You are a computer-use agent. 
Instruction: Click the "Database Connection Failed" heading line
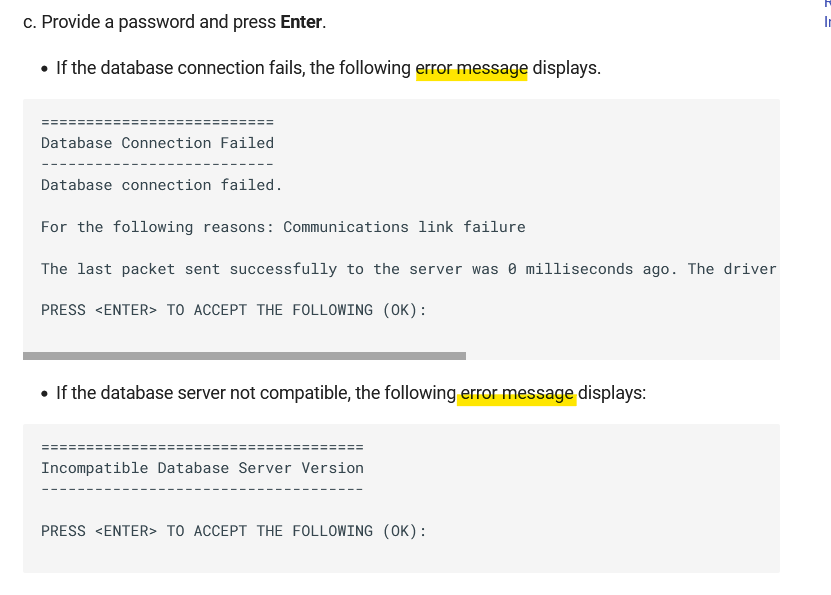[x=157, y=143]
